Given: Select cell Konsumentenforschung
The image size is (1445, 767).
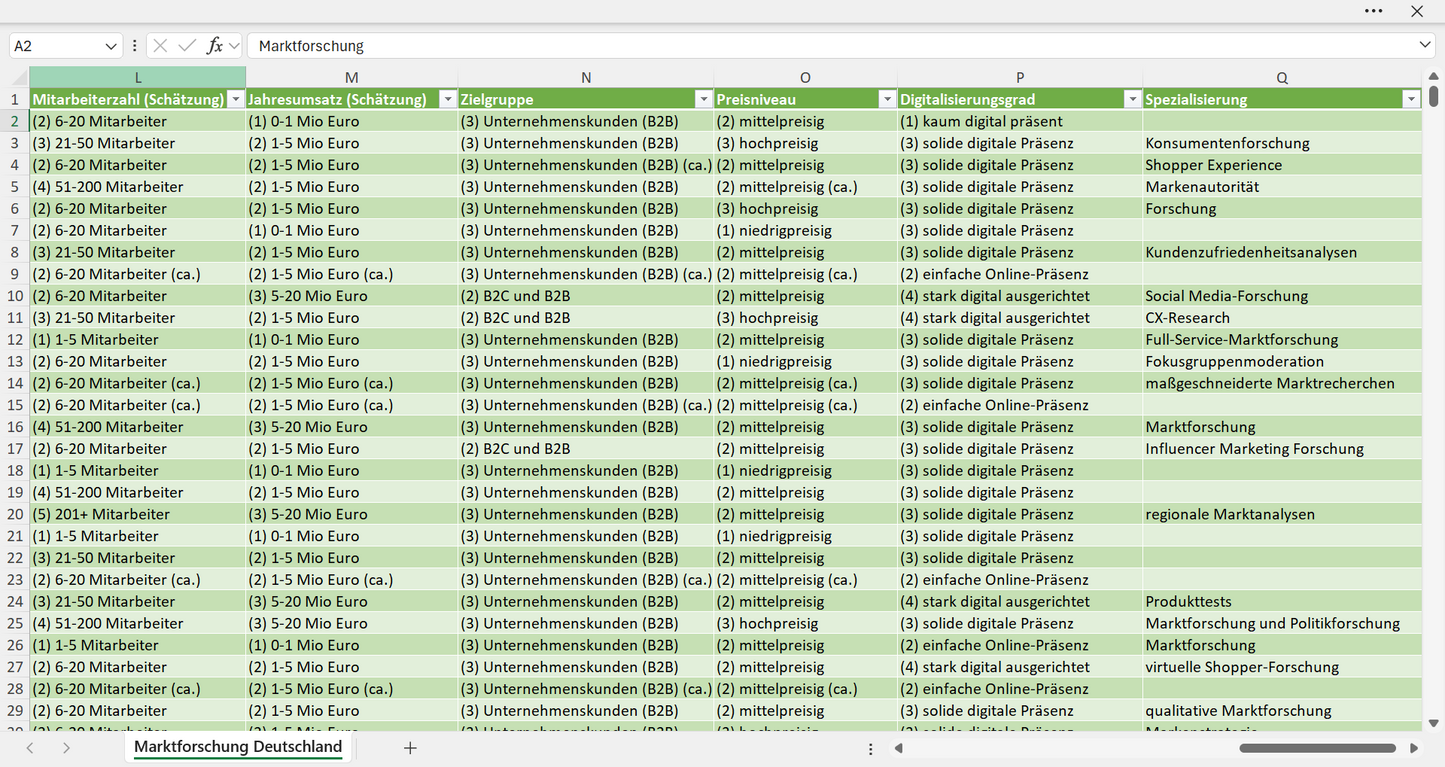Looking at the screenshot, I should pos(1282,143).
